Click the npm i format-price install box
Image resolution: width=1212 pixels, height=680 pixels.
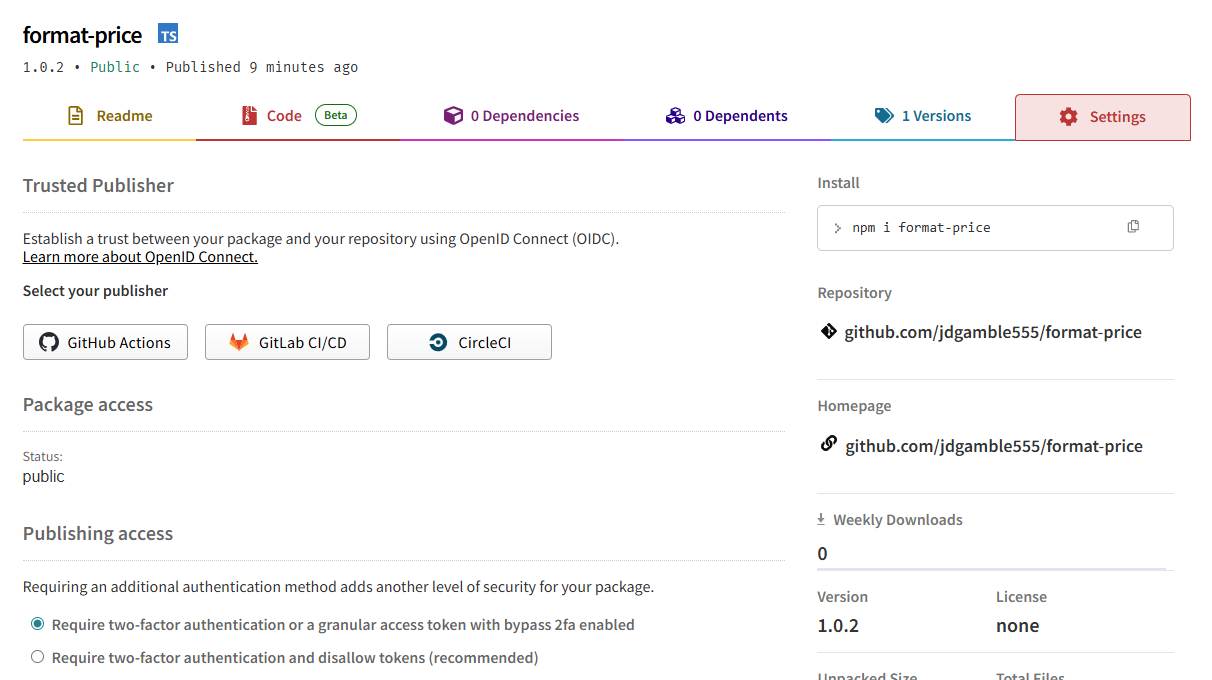[995, 228]
